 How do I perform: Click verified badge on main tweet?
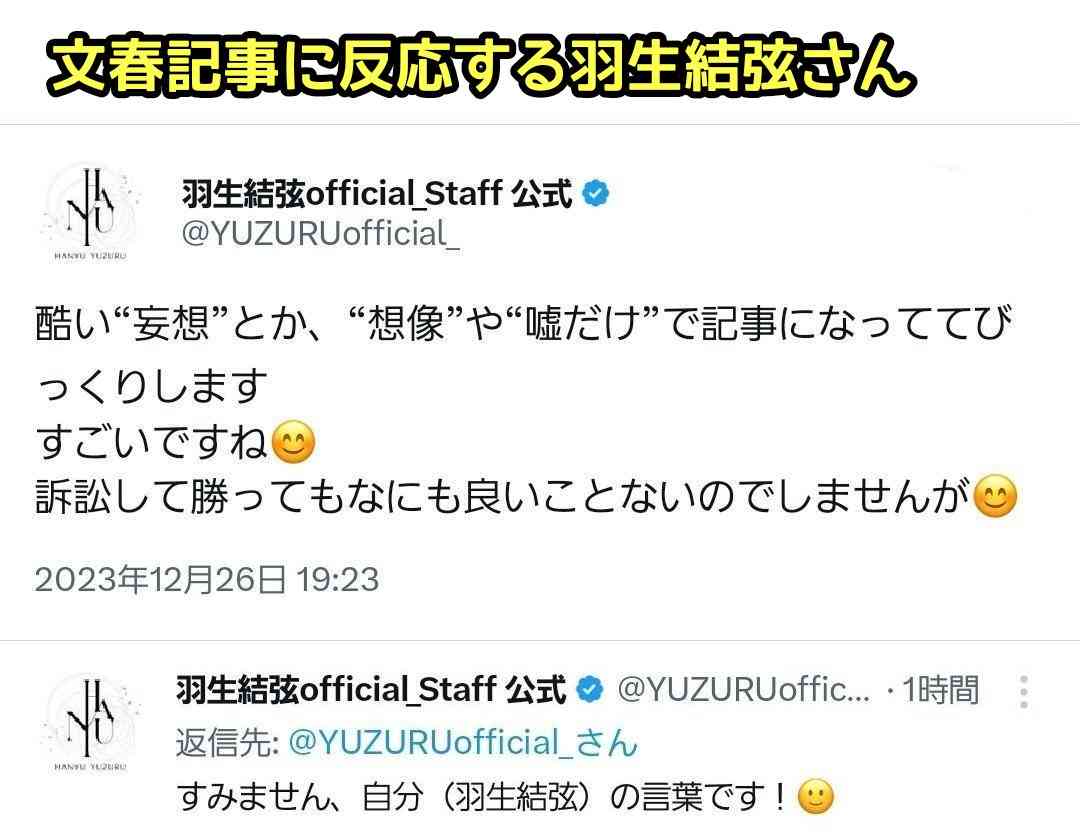pyautogui.click(x=596, y=194)
